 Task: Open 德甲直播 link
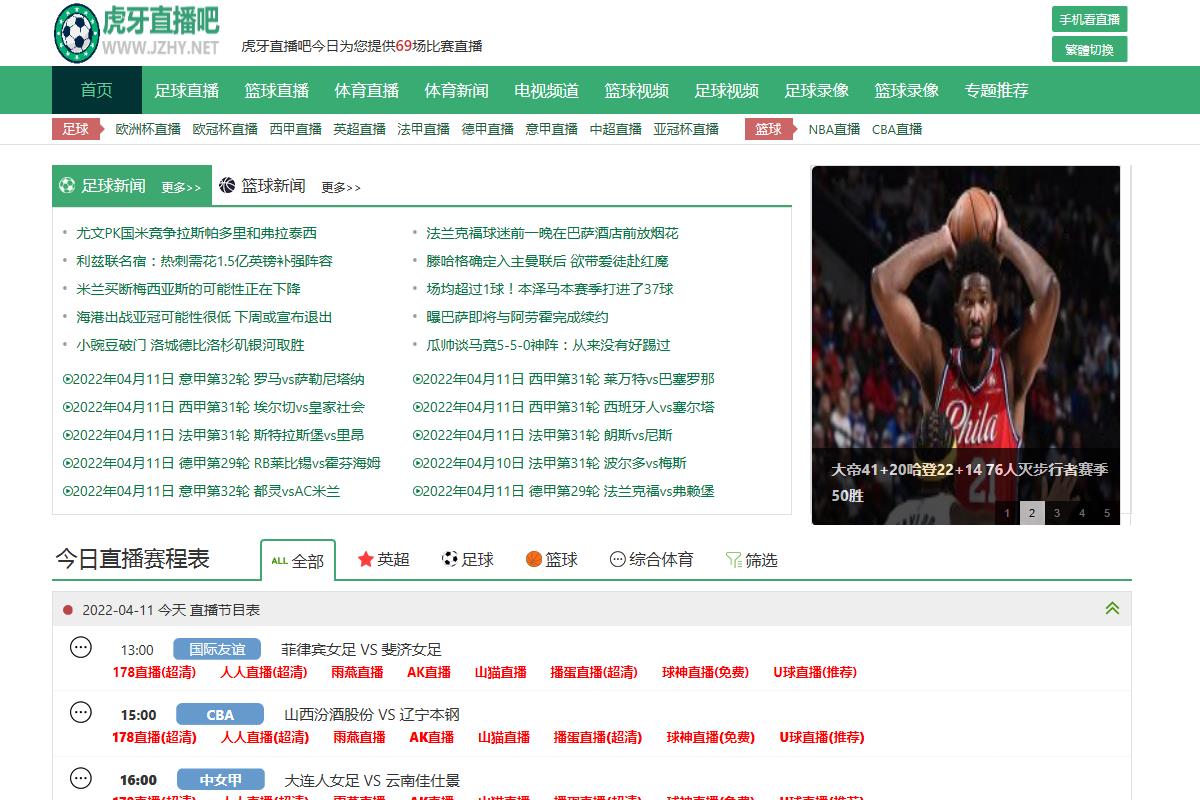click(x=488, y=129)
